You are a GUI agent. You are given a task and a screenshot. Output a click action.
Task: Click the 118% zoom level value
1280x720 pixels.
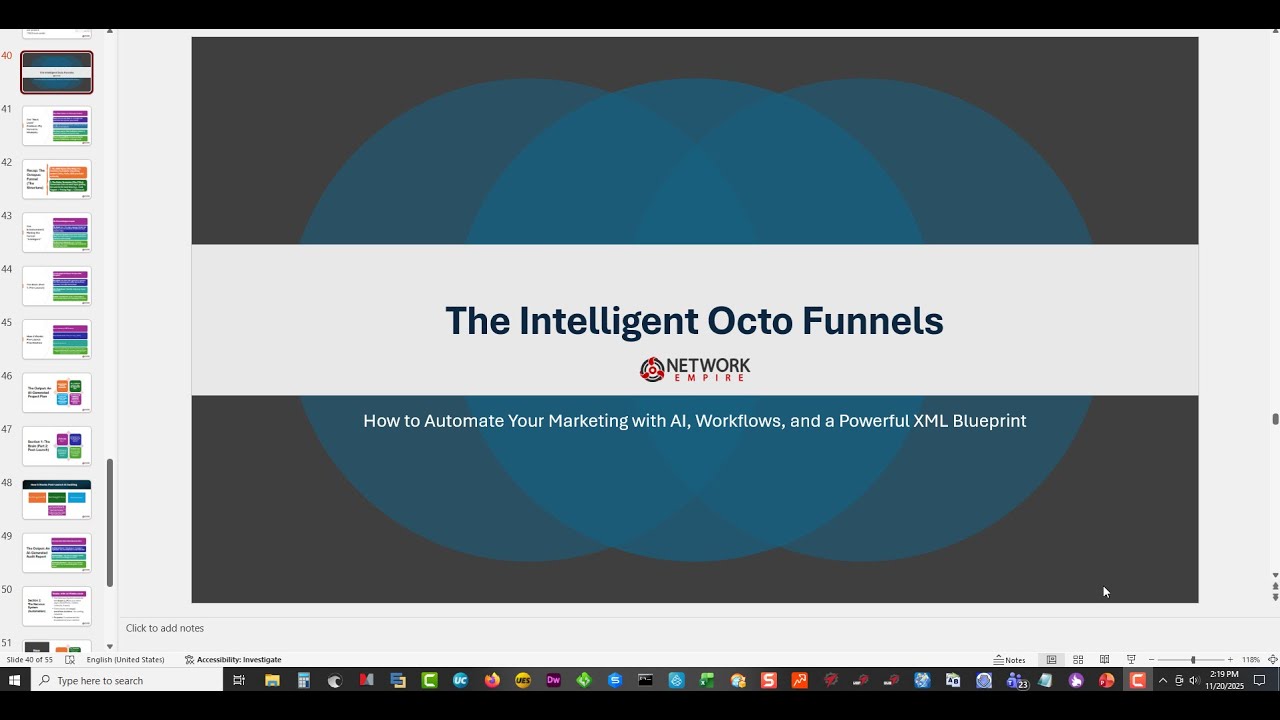(x=1251, y=660)
